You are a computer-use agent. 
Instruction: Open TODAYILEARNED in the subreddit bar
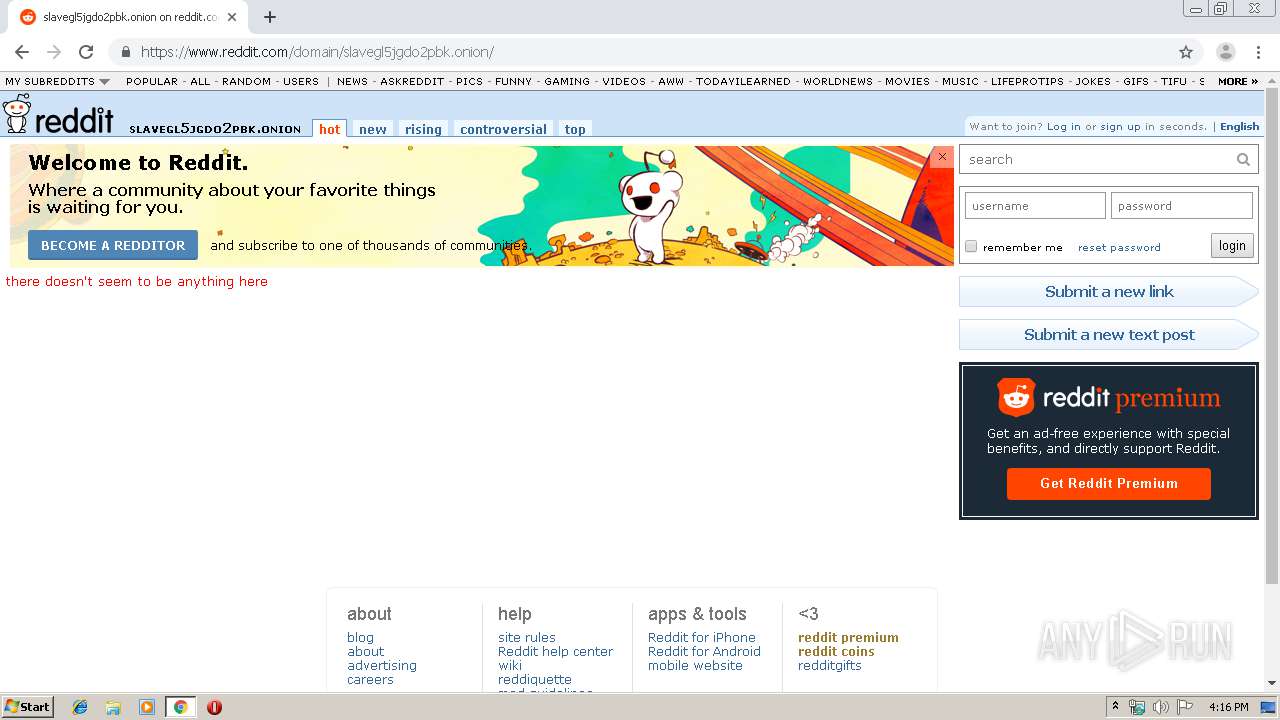(x=743, y=81)
